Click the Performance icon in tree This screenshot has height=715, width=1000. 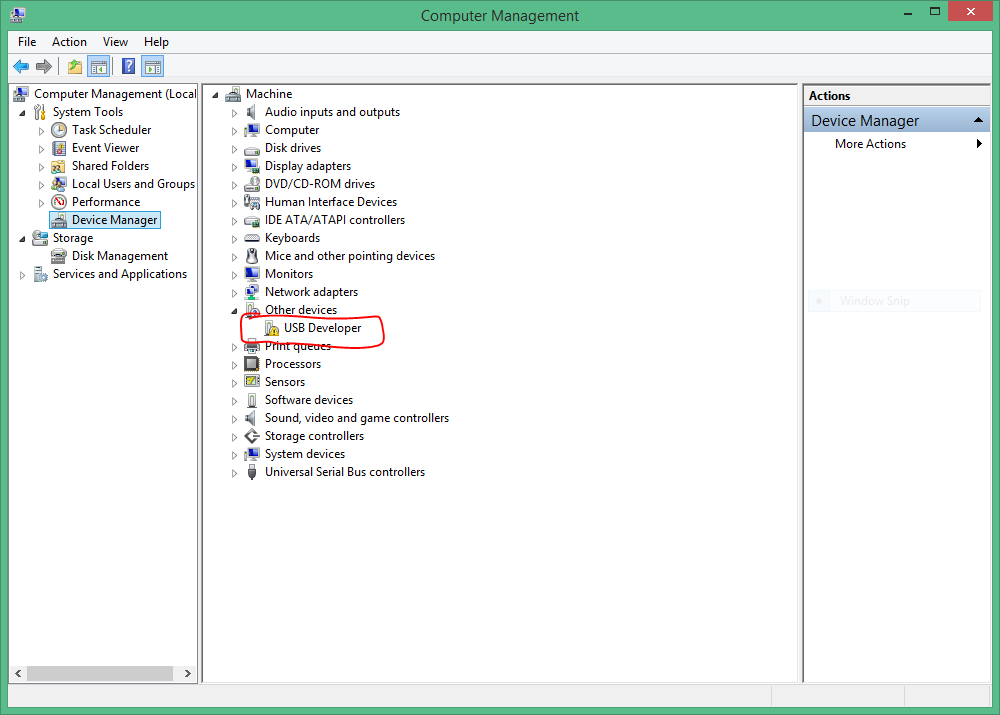pyautogui.click(x=59, y=202)
